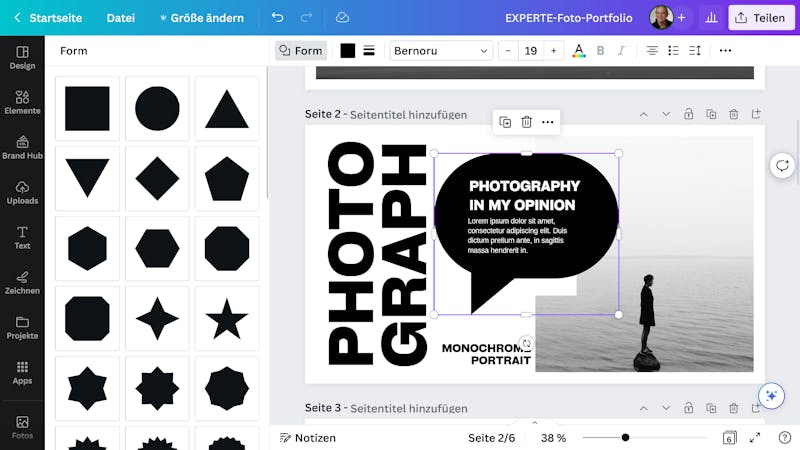This screenshot has width=800, height=450.
Task: Insert the five-pointed star shape
Action: [227, 318]
